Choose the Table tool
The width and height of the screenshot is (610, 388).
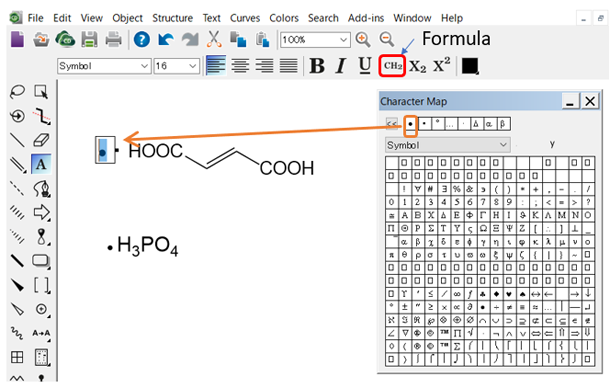click(x=17, y=357)
